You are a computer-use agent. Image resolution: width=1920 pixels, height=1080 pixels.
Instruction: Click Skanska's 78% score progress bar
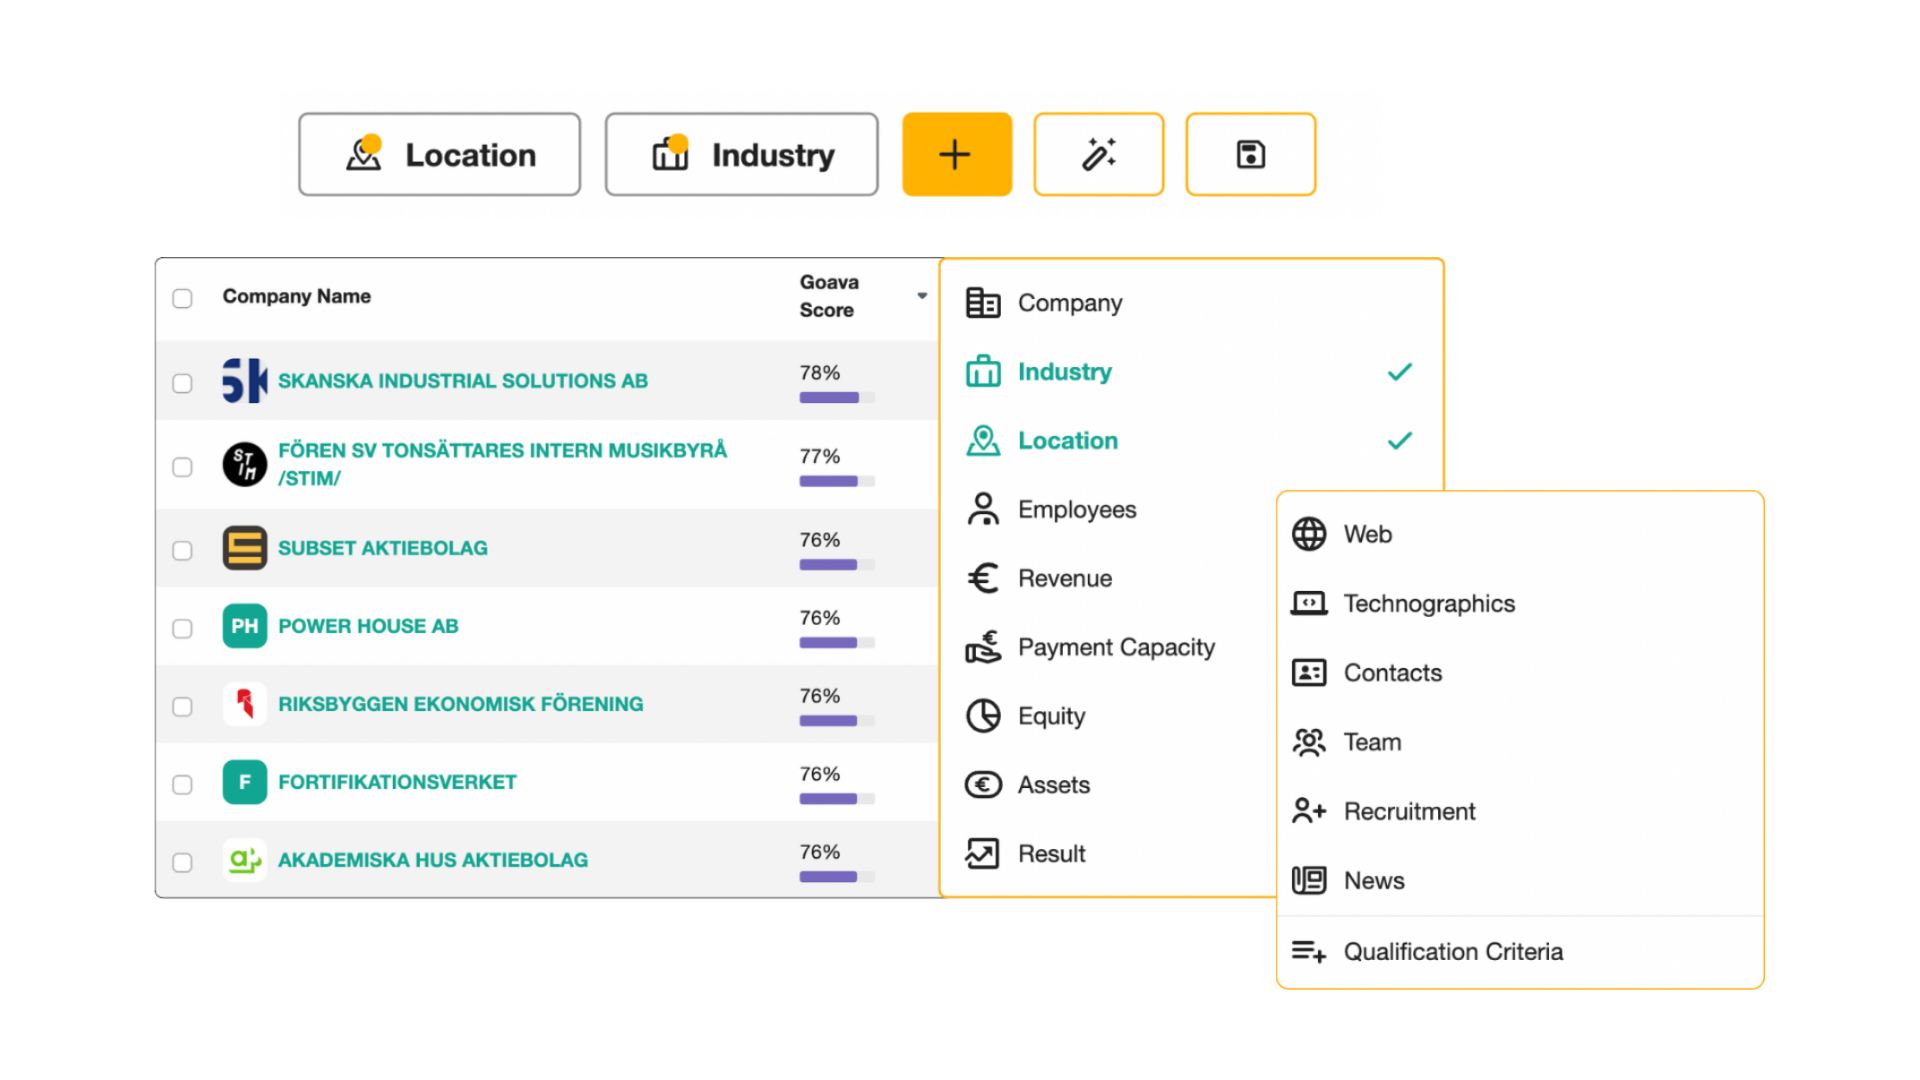837,397
